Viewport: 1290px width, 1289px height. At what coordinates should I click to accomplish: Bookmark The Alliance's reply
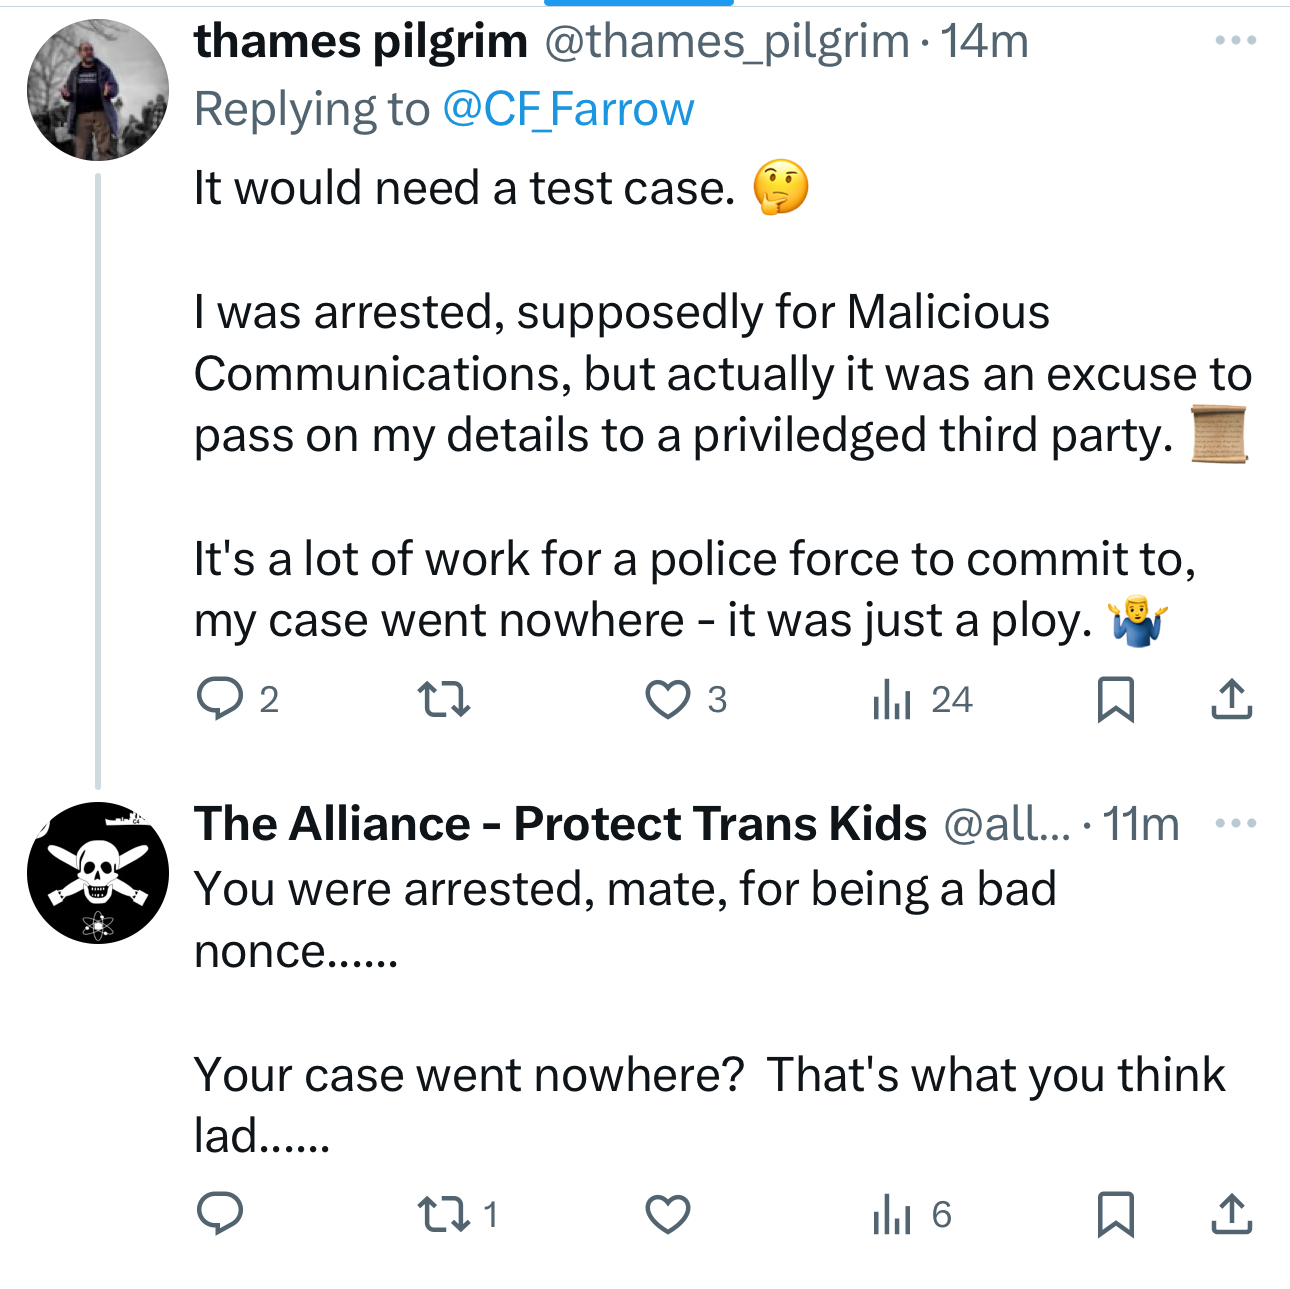pos(1115,1214)
